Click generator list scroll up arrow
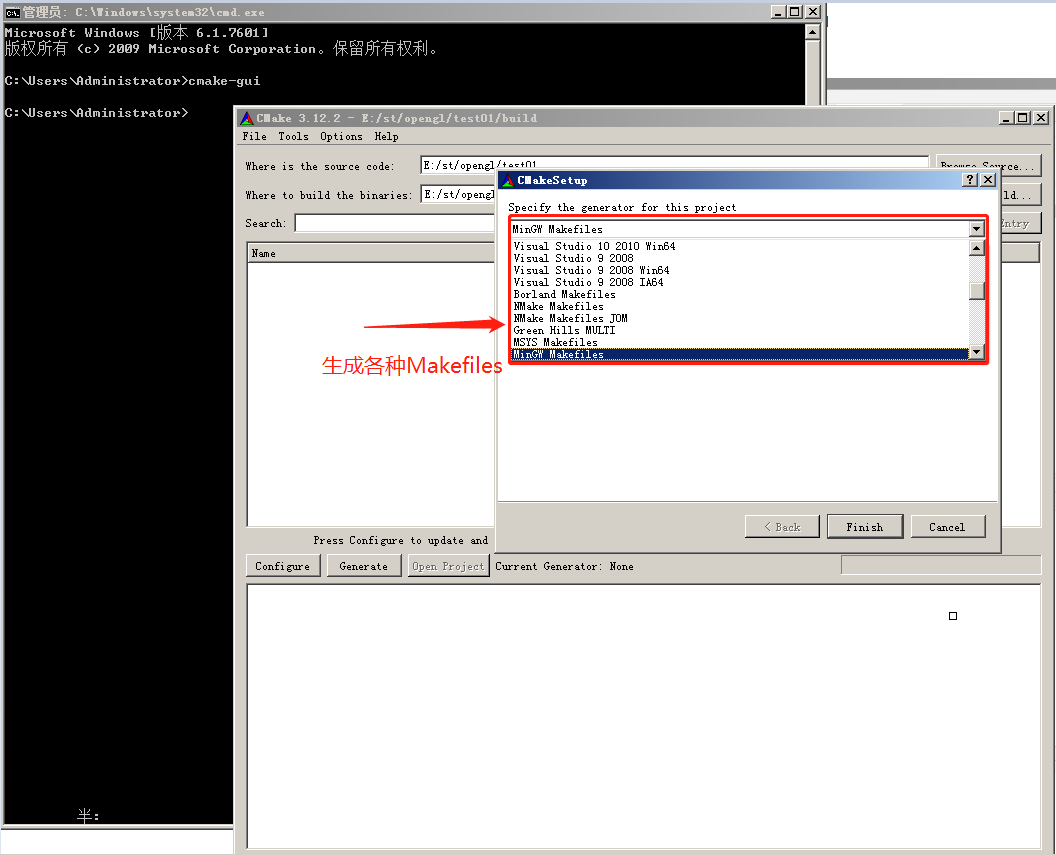Screen dimensions: 1056x855 (x=977, y=248)
